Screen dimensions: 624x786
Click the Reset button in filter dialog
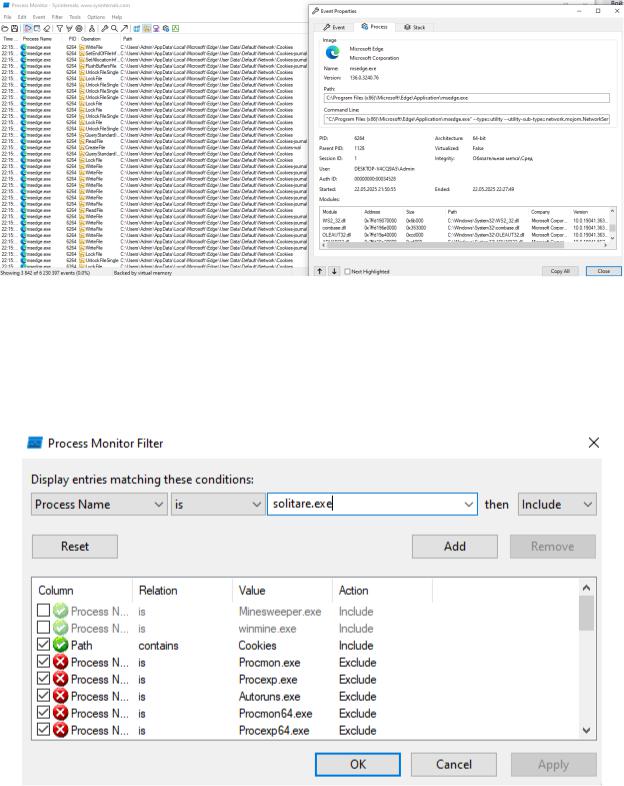pyautogui.click(x=75, y=546)
